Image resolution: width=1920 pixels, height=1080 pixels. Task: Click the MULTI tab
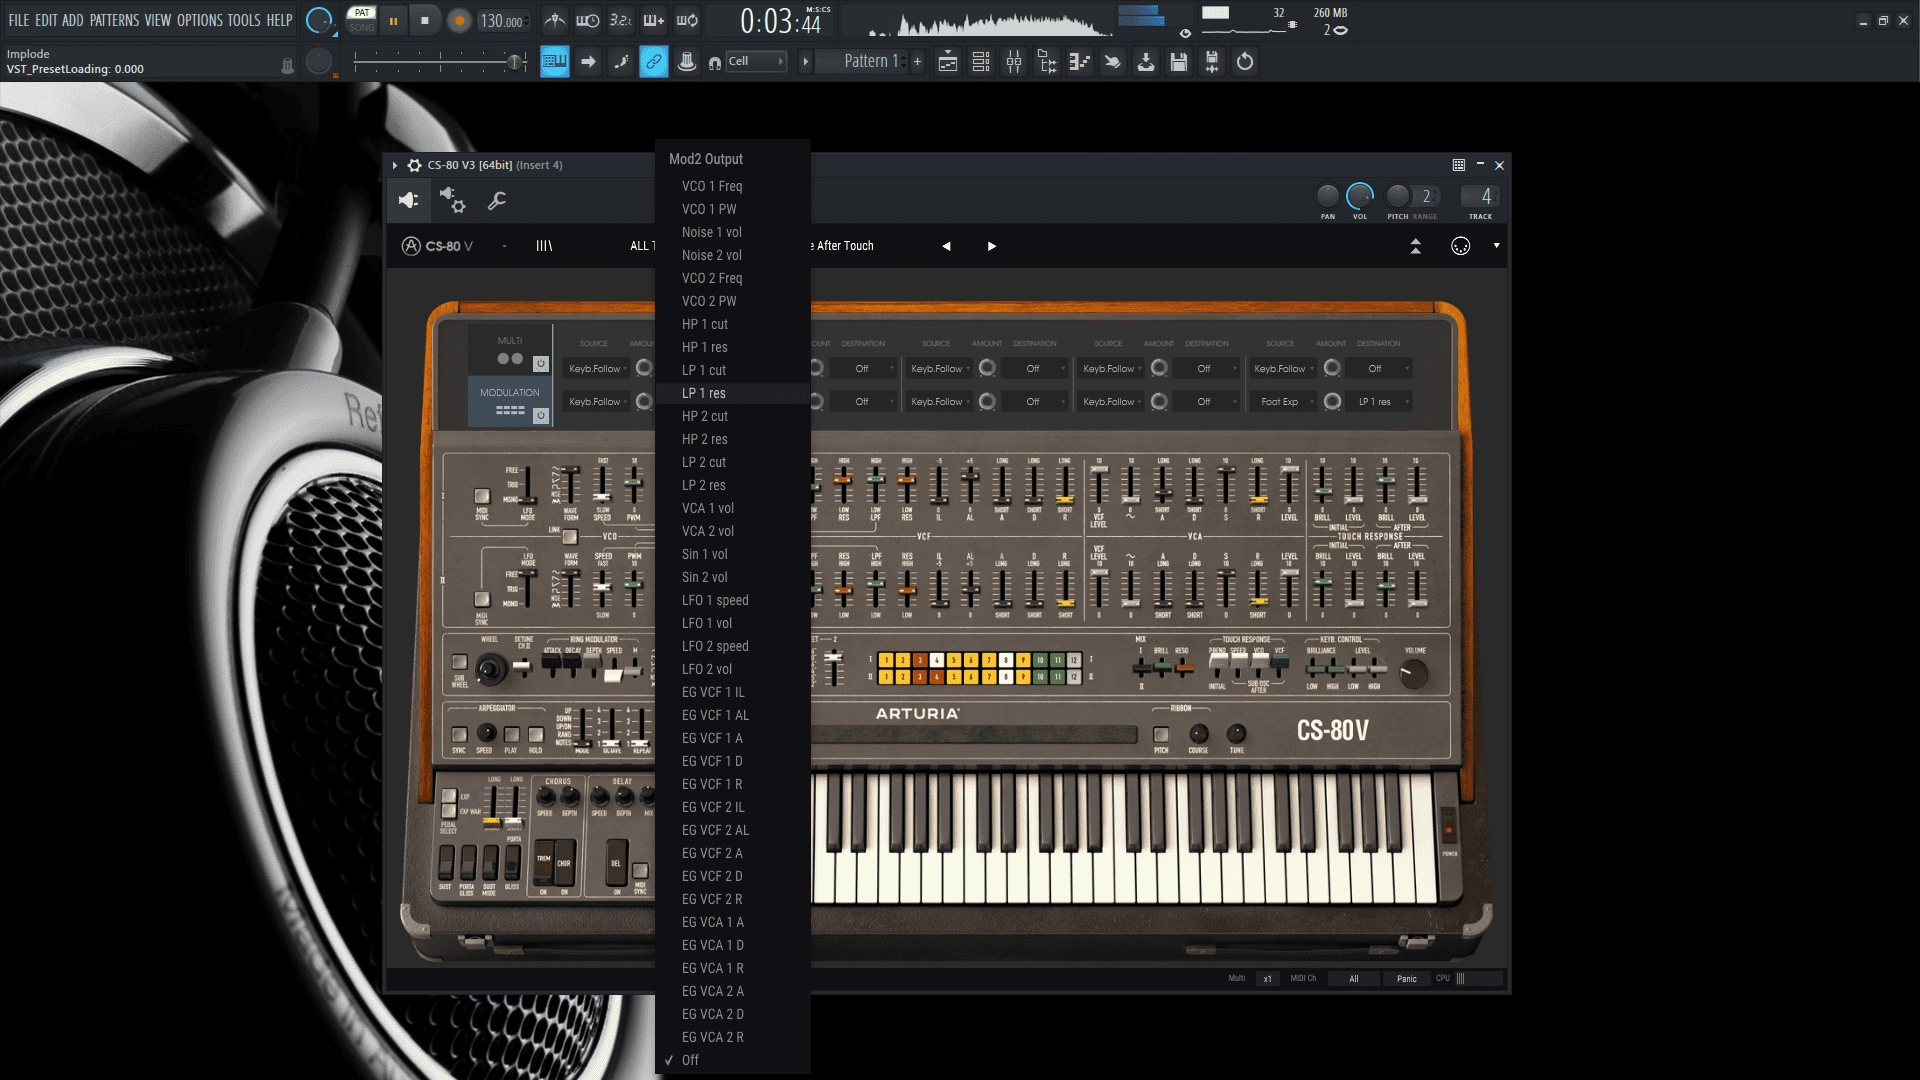coord(509,350)
